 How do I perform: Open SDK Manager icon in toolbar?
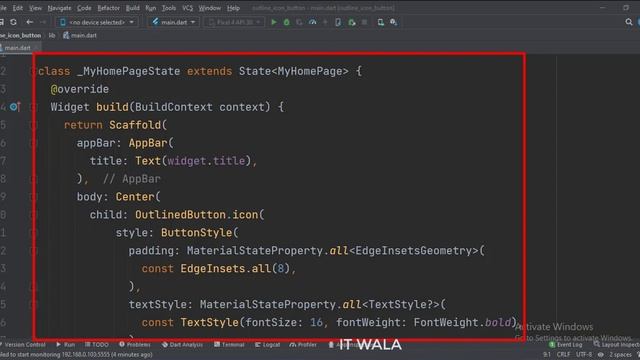click(x=393, y=22)
